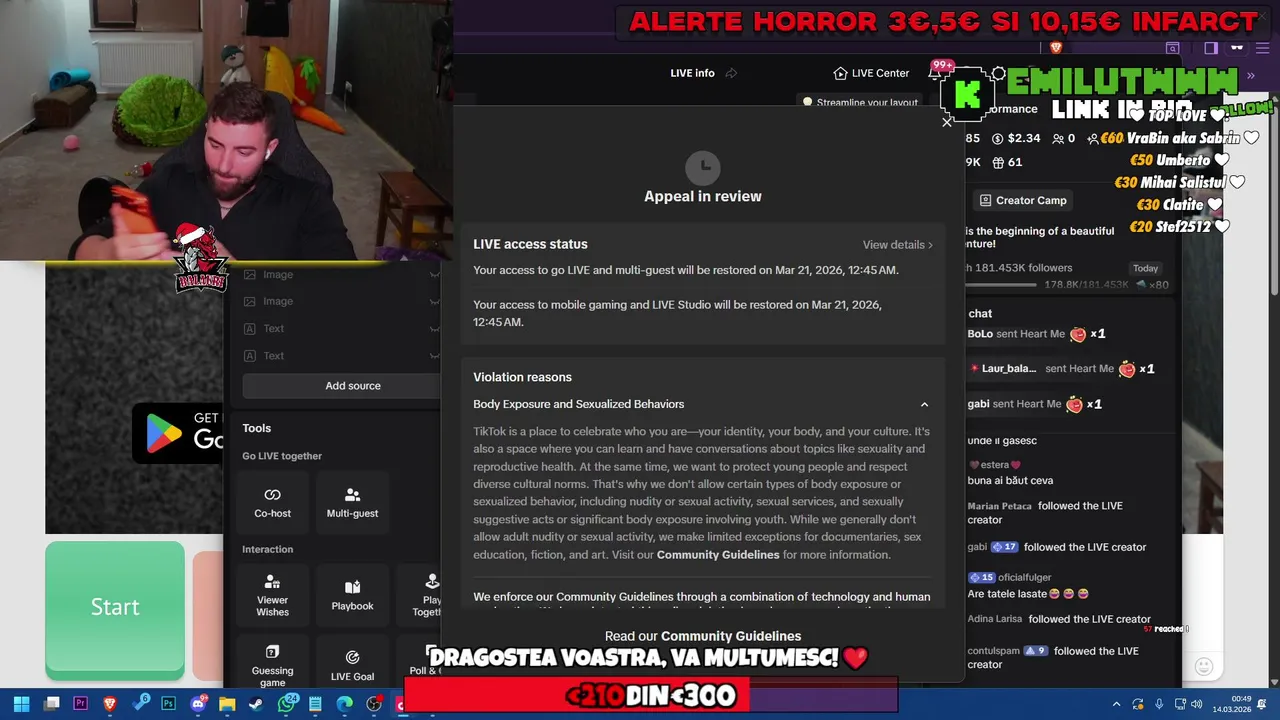
Task: Click the Windows Start button
Action: [21, 704]
